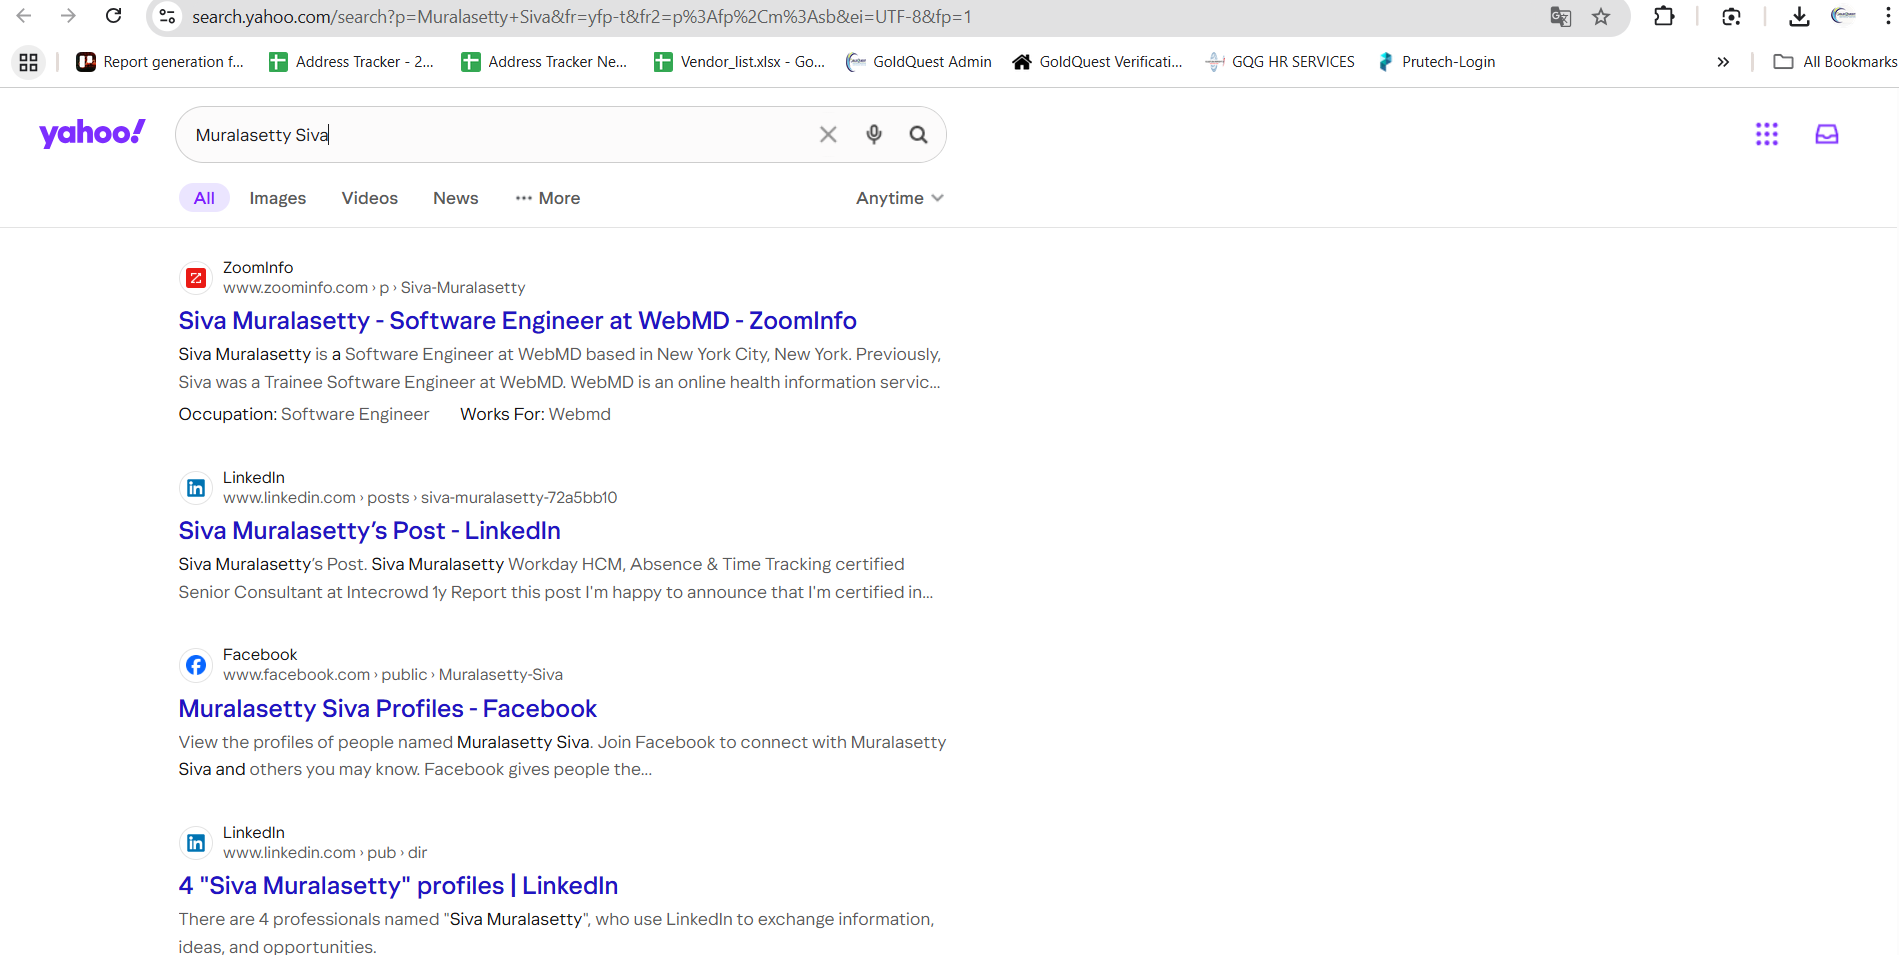The image size is (1899, 955).
Task: Open GoldQuest Admin bookmark
Action: 919,62
